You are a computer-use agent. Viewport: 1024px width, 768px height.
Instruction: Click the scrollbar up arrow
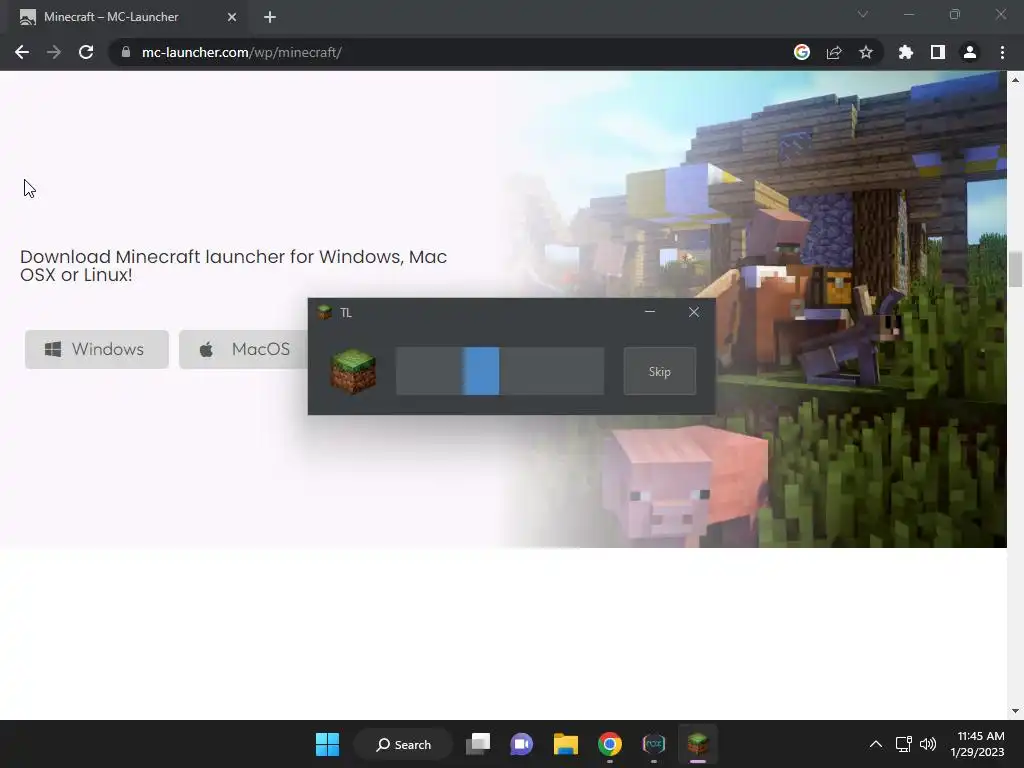pyautogui.click(x=1015, y=80)
